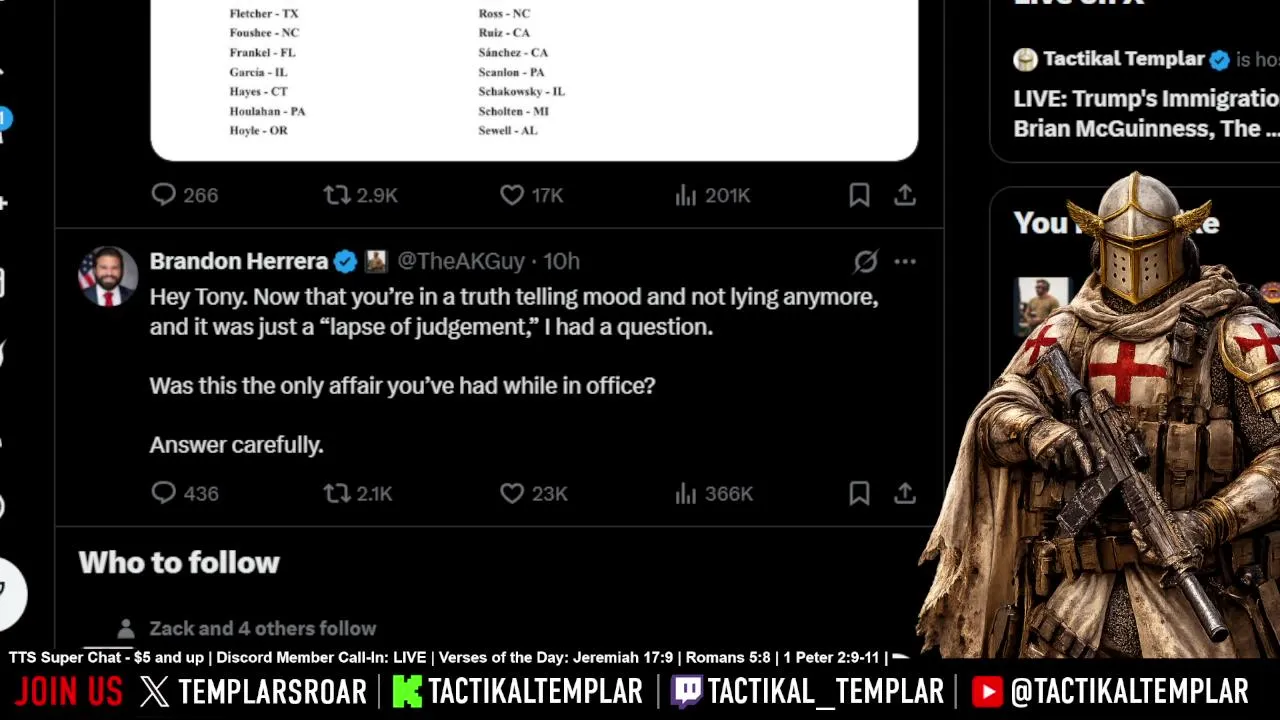Open Brandon Herrera's display name link
The width and height of the screenshot is (1280, 720).
tap(239, 261)
